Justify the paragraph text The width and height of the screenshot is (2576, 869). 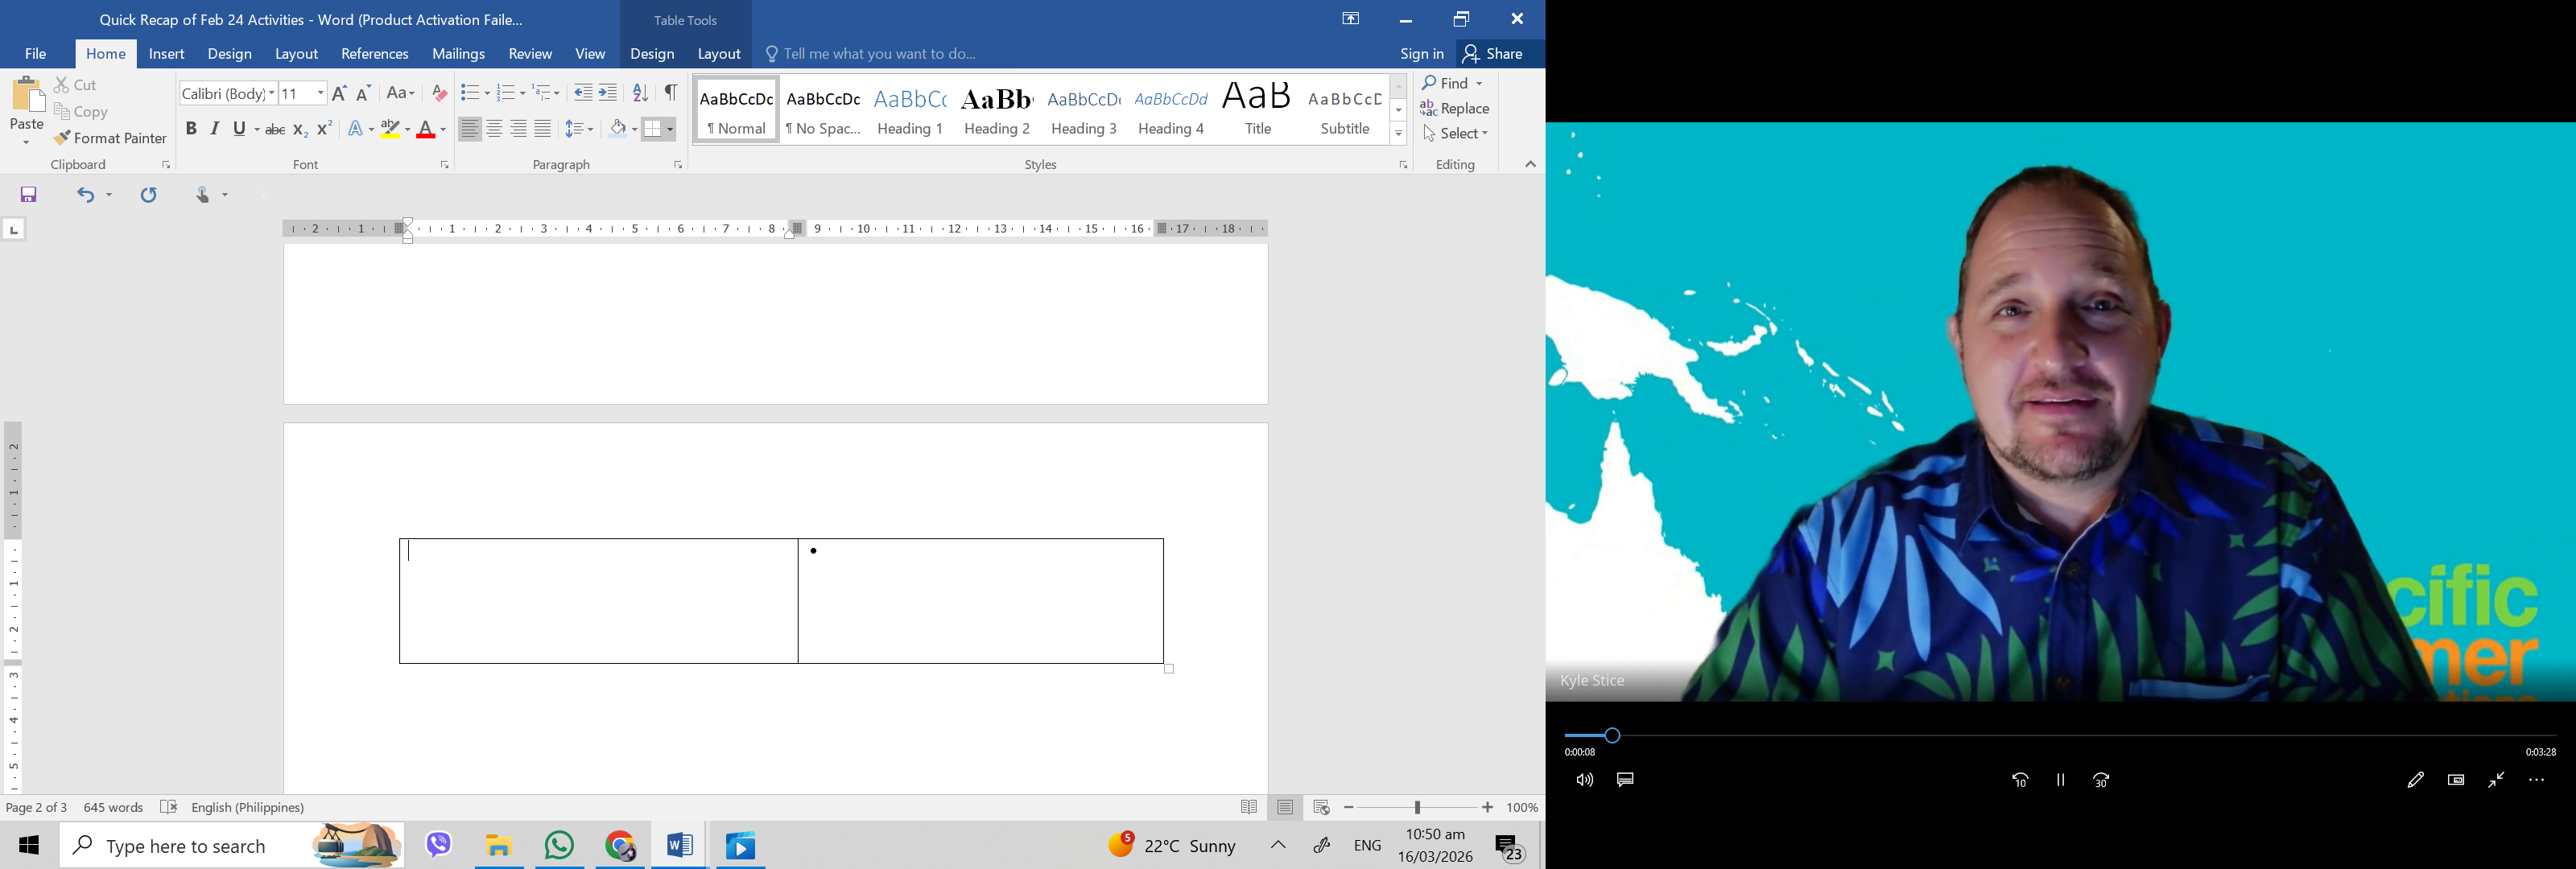click(x=543, y=129)
